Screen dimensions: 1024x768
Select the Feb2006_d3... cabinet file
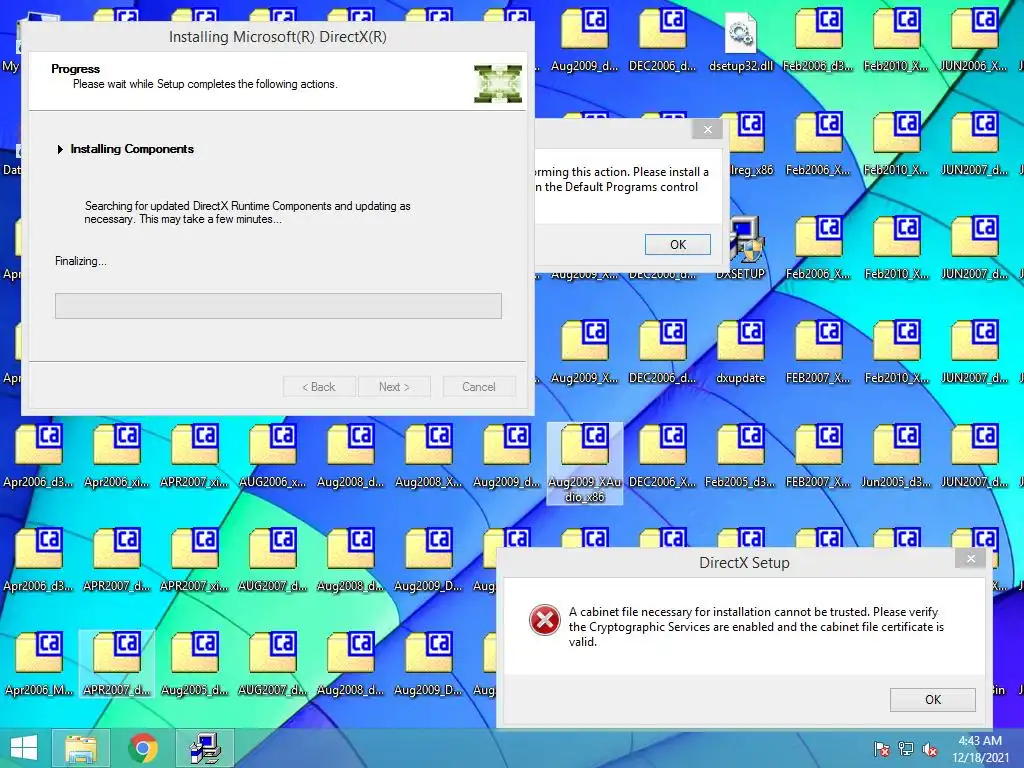(818, 39)
